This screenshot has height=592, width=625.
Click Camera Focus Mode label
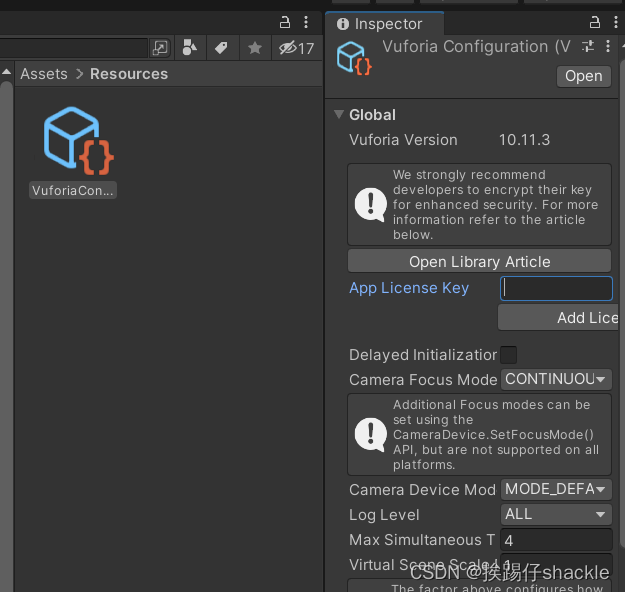(x=423, y=380)
